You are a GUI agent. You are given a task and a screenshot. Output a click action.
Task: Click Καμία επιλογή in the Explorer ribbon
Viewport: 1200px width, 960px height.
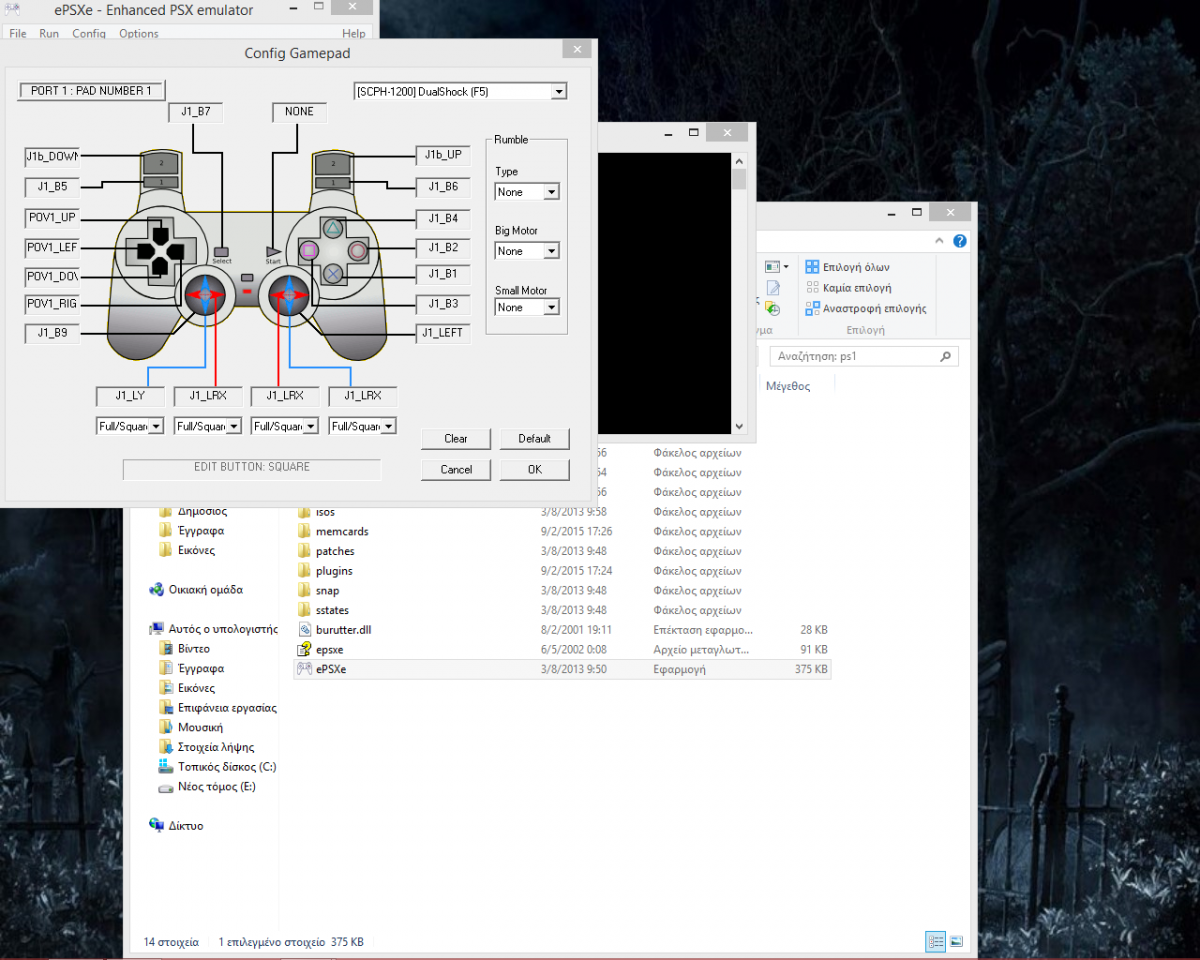848,288
